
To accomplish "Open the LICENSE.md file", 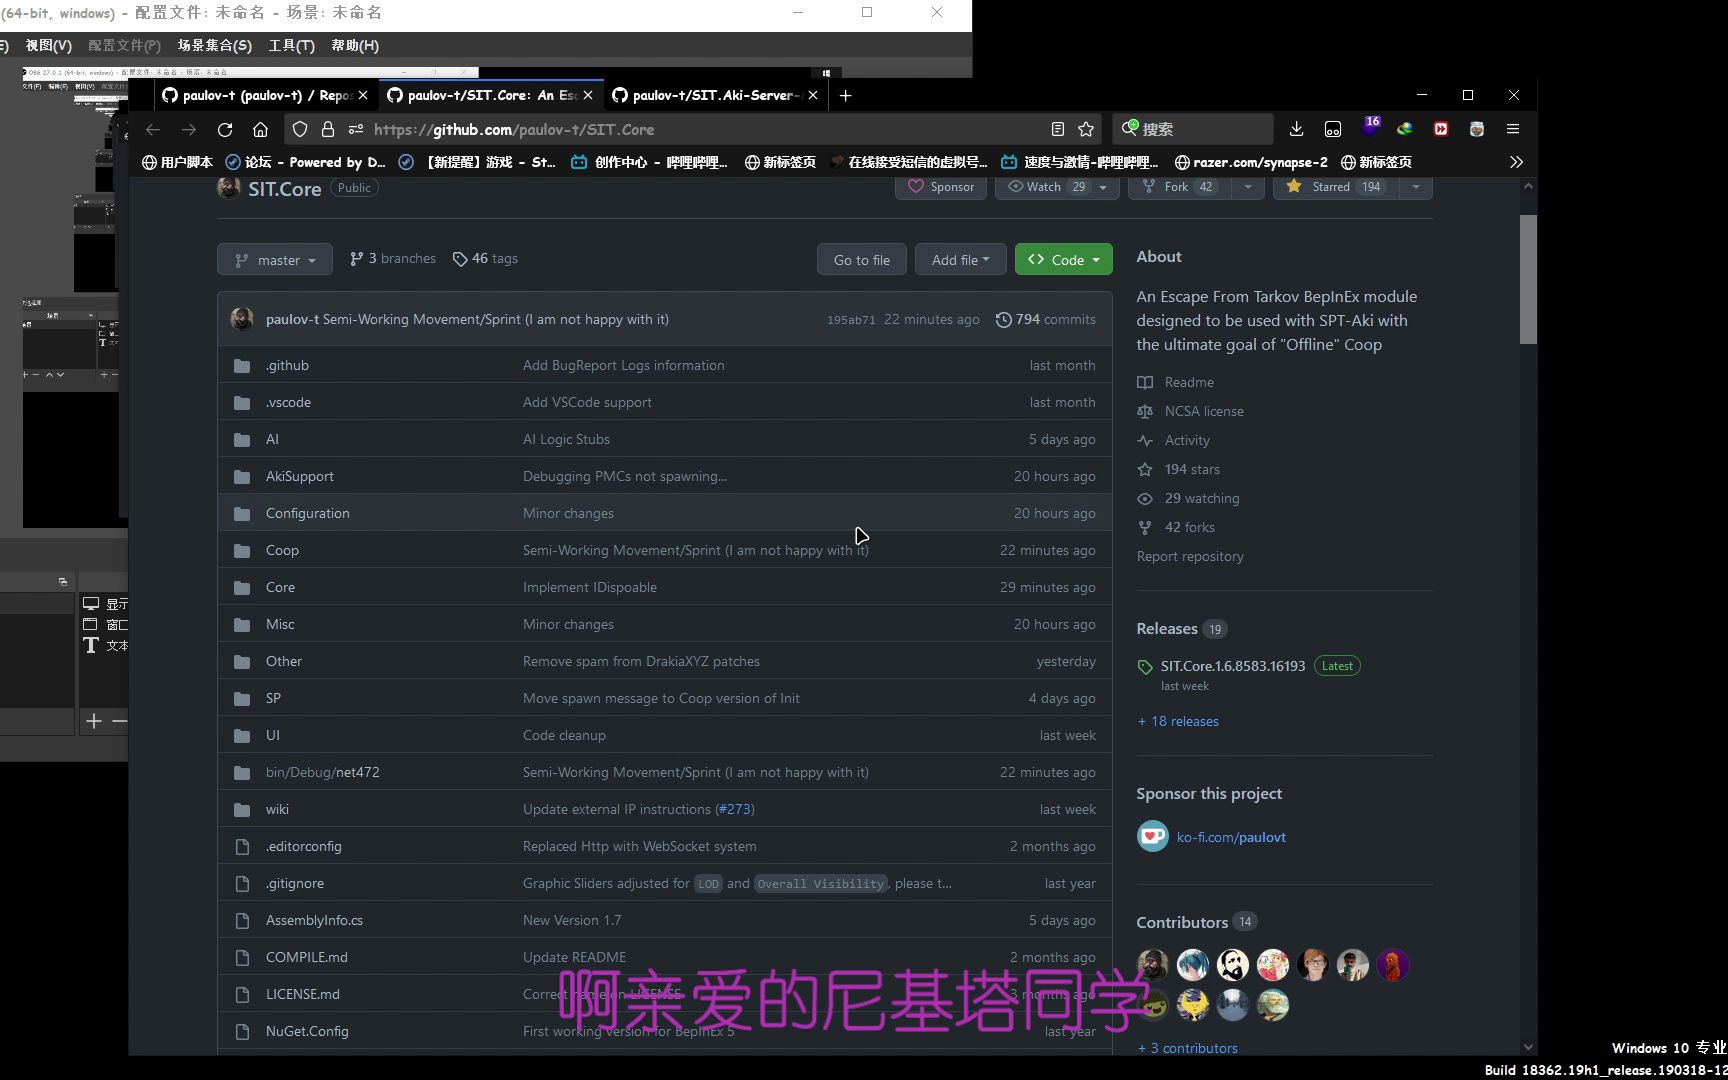I will [302, 994].
